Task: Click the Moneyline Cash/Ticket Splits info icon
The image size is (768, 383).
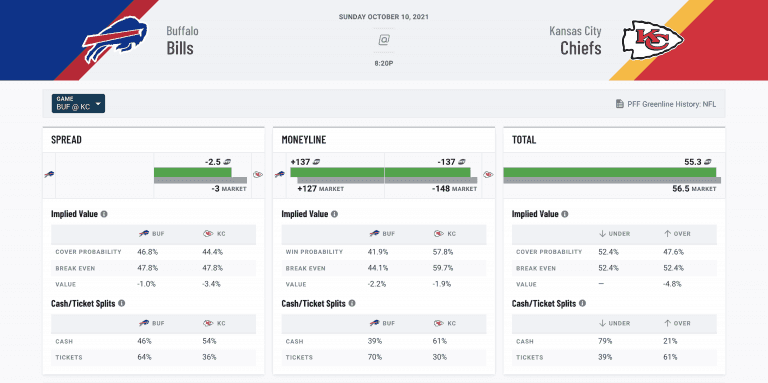Action: 352,303
